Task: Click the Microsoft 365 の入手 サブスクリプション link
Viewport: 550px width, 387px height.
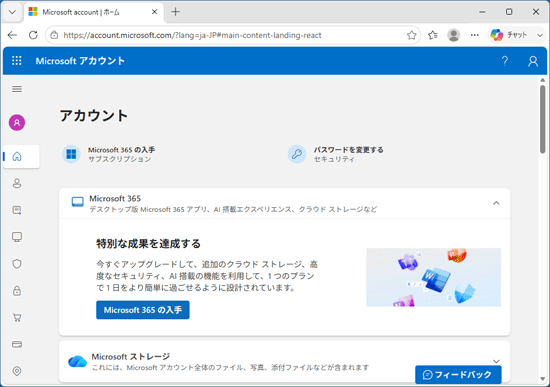Action: coord(121,154)
